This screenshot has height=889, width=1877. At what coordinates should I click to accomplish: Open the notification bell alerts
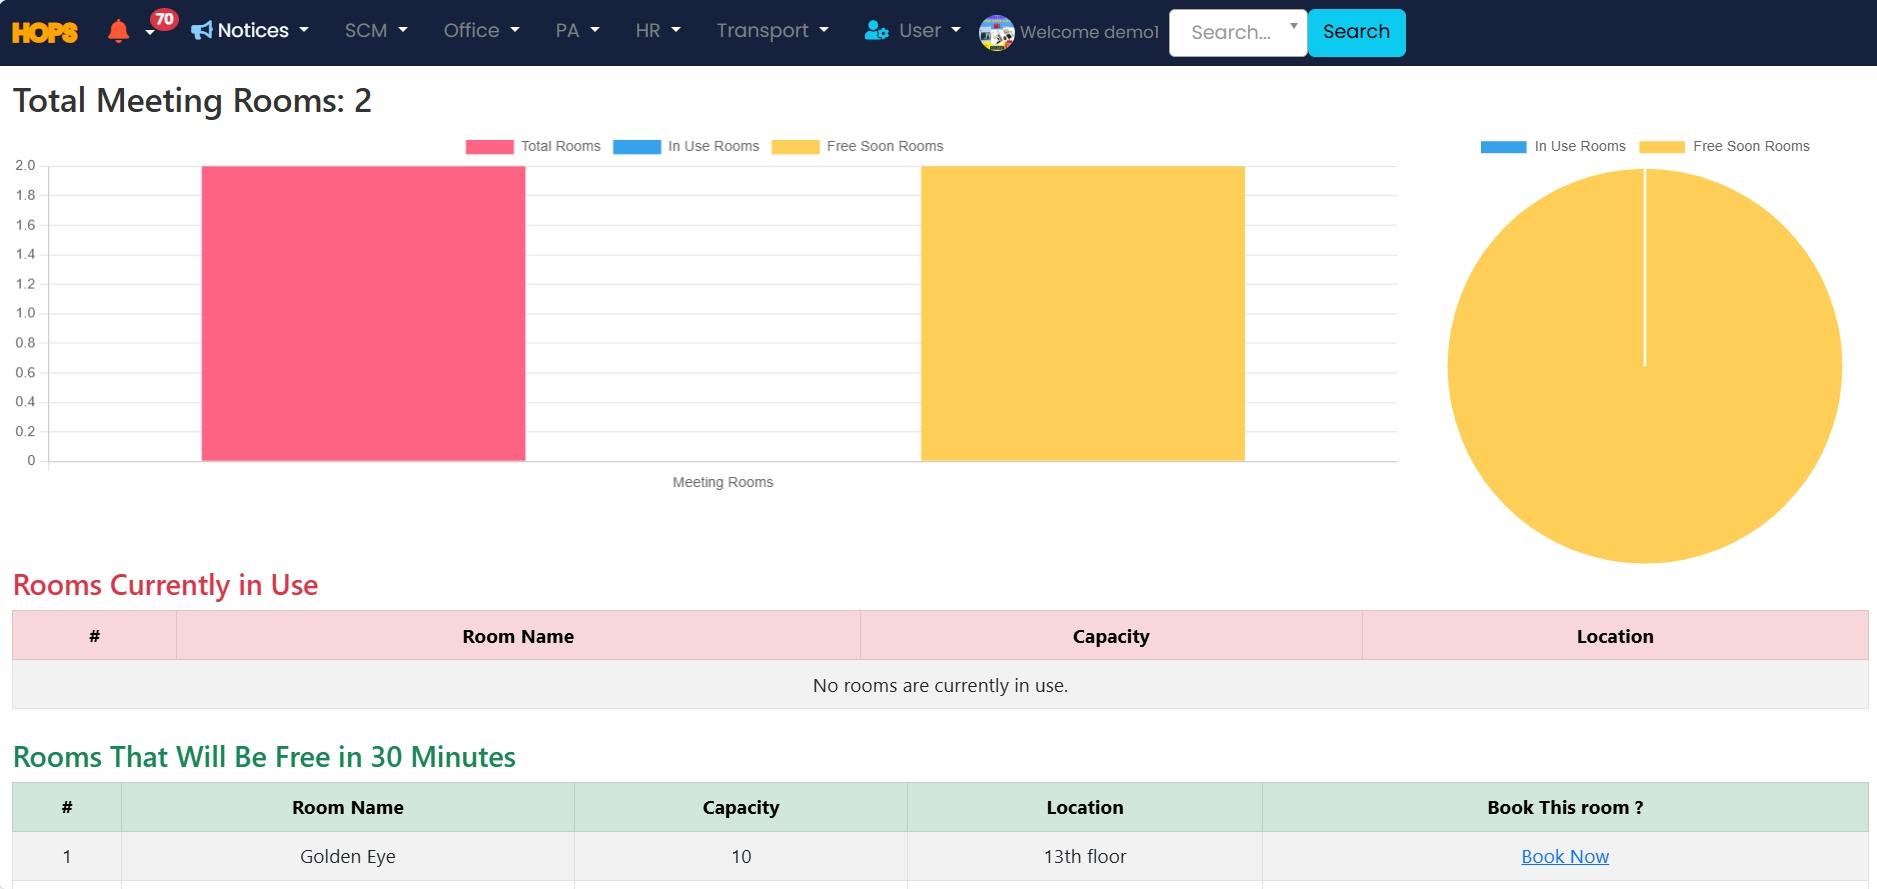(118, 31)
